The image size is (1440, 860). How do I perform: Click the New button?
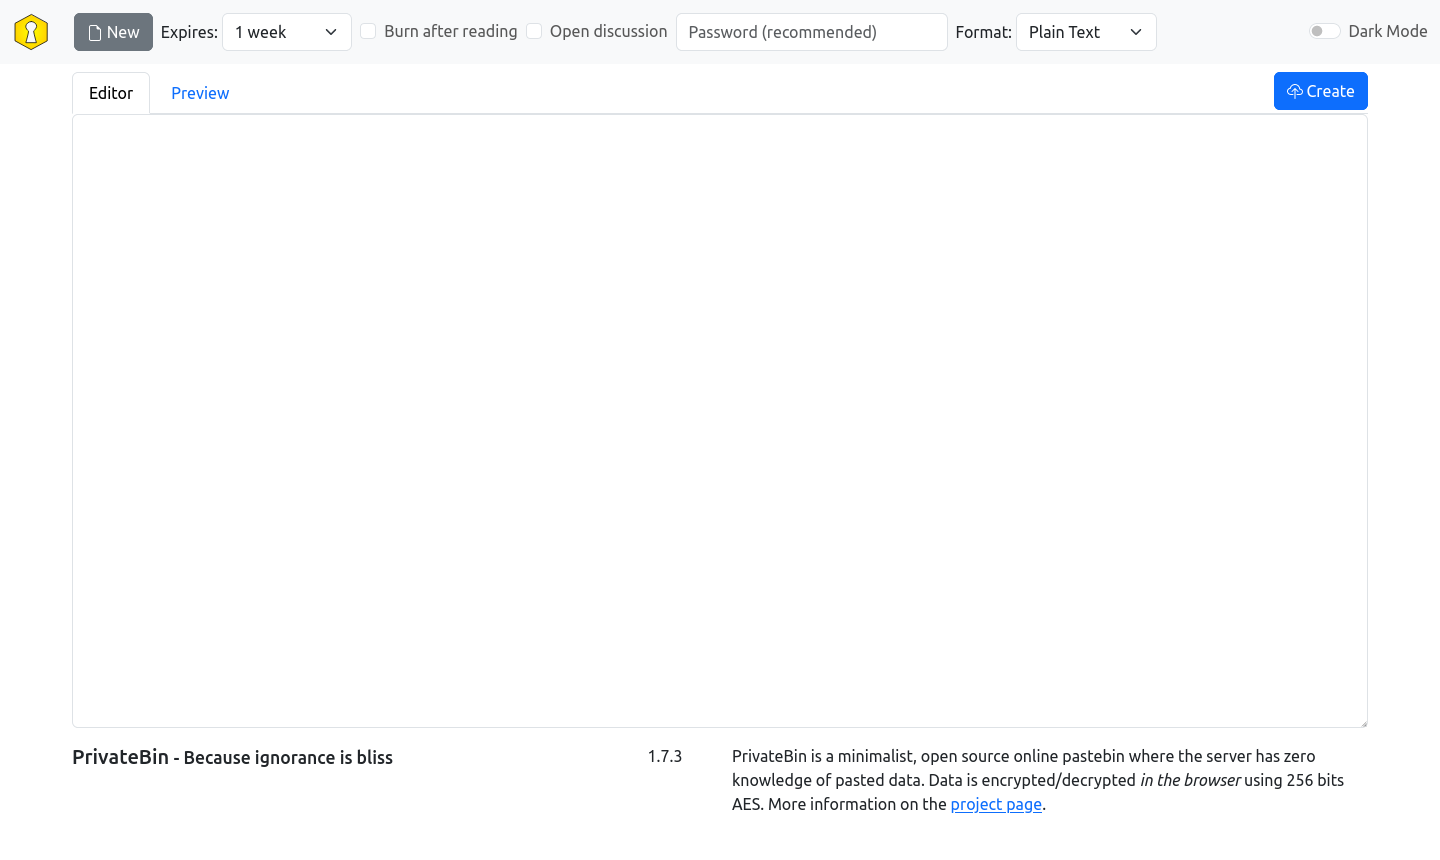click(x=113, y=31)
